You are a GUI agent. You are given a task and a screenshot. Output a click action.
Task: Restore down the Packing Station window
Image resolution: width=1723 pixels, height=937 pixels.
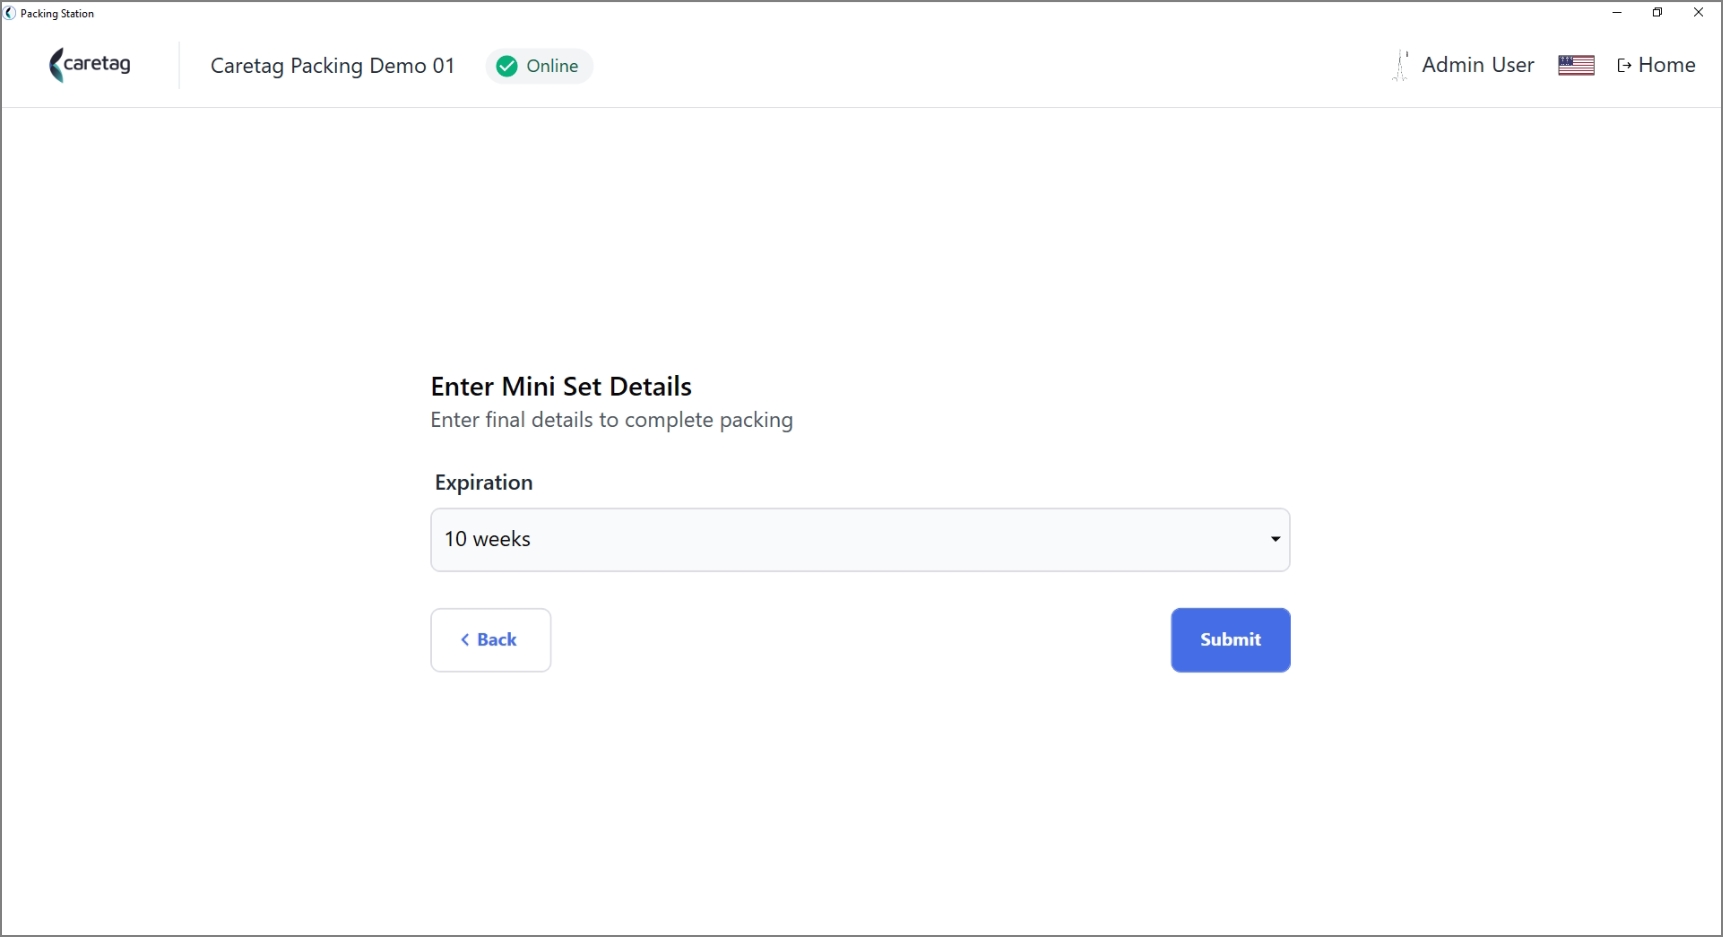(x=1657, y=13)
